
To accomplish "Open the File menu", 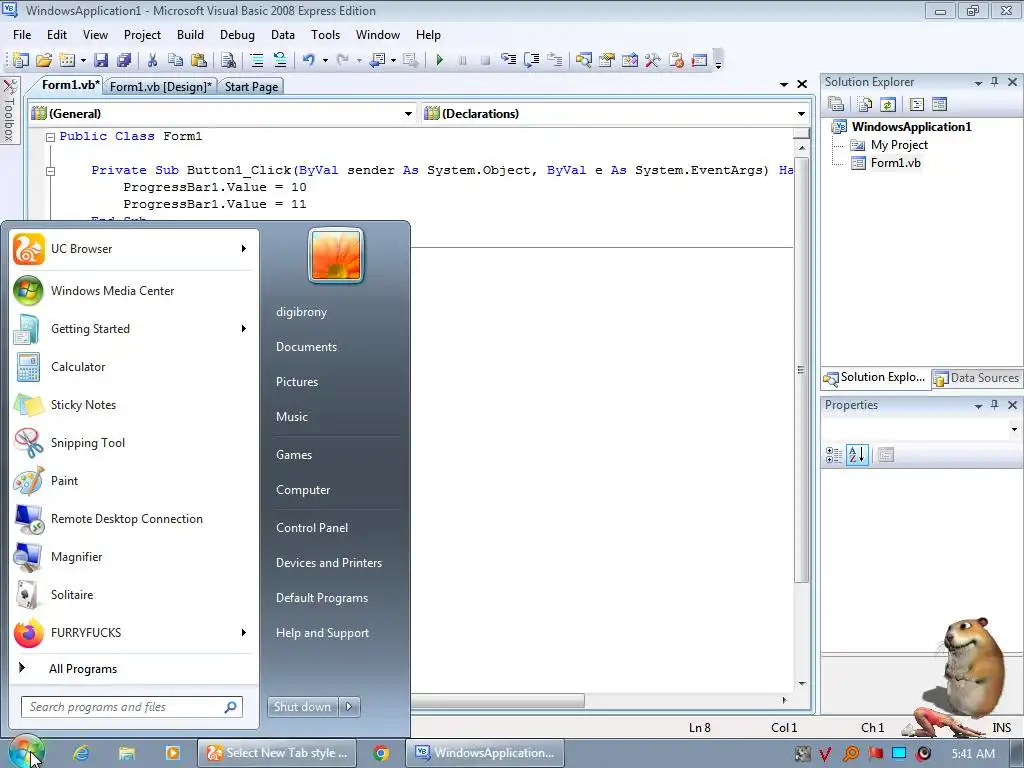I will point(22,35).
